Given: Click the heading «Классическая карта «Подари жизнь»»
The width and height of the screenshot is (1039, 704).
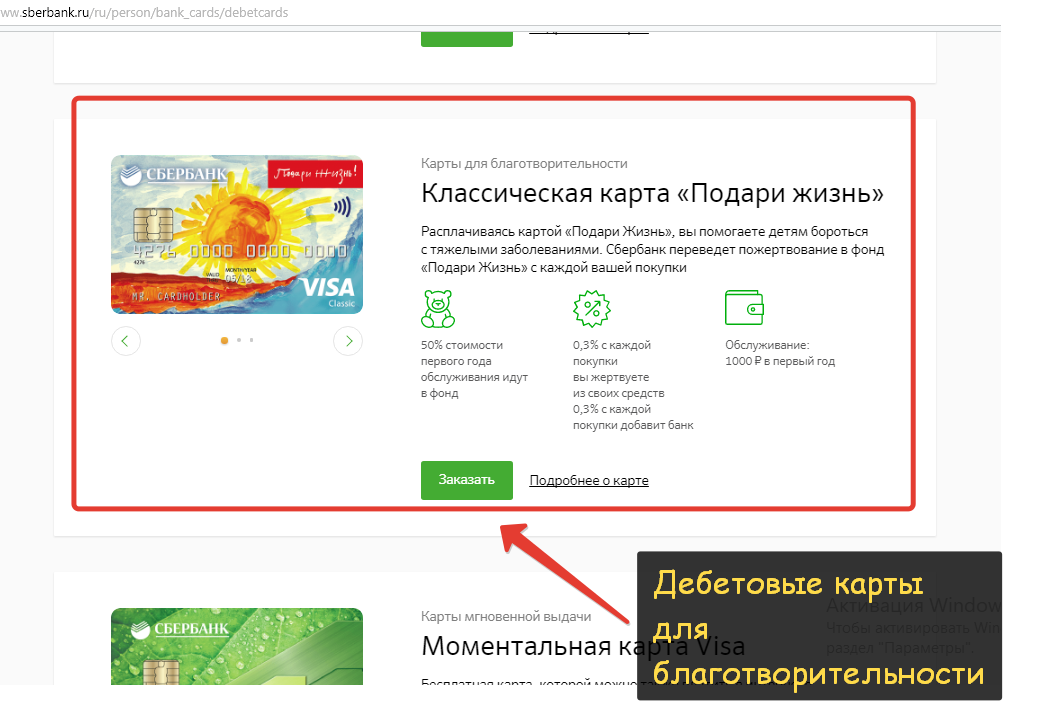Looking at the screenshot, I should pyautogui.click(x=652, y=193).
